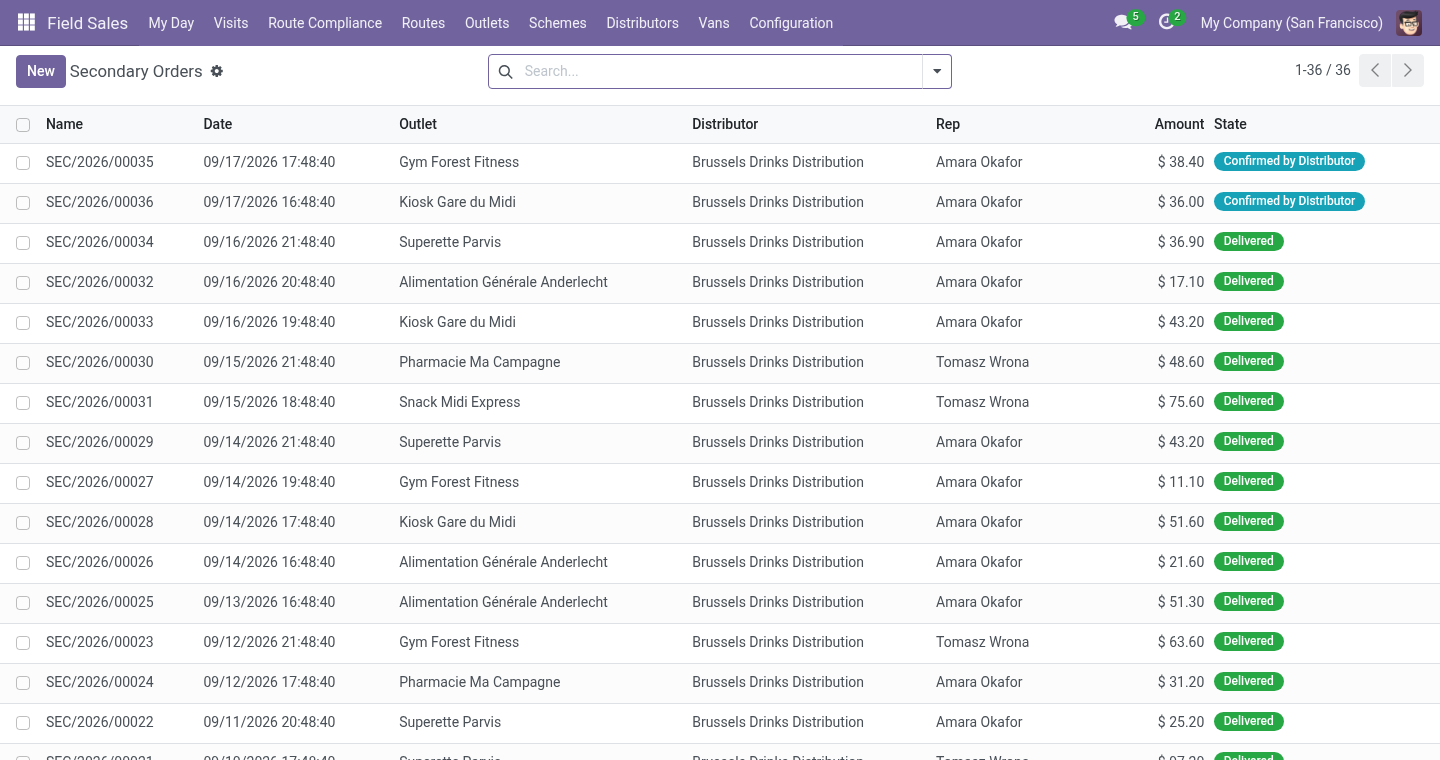1440x760 pixels.
Task: Click Confirmed by Distributor badge for SEC/2026/00035
Action: point(1289,161)
